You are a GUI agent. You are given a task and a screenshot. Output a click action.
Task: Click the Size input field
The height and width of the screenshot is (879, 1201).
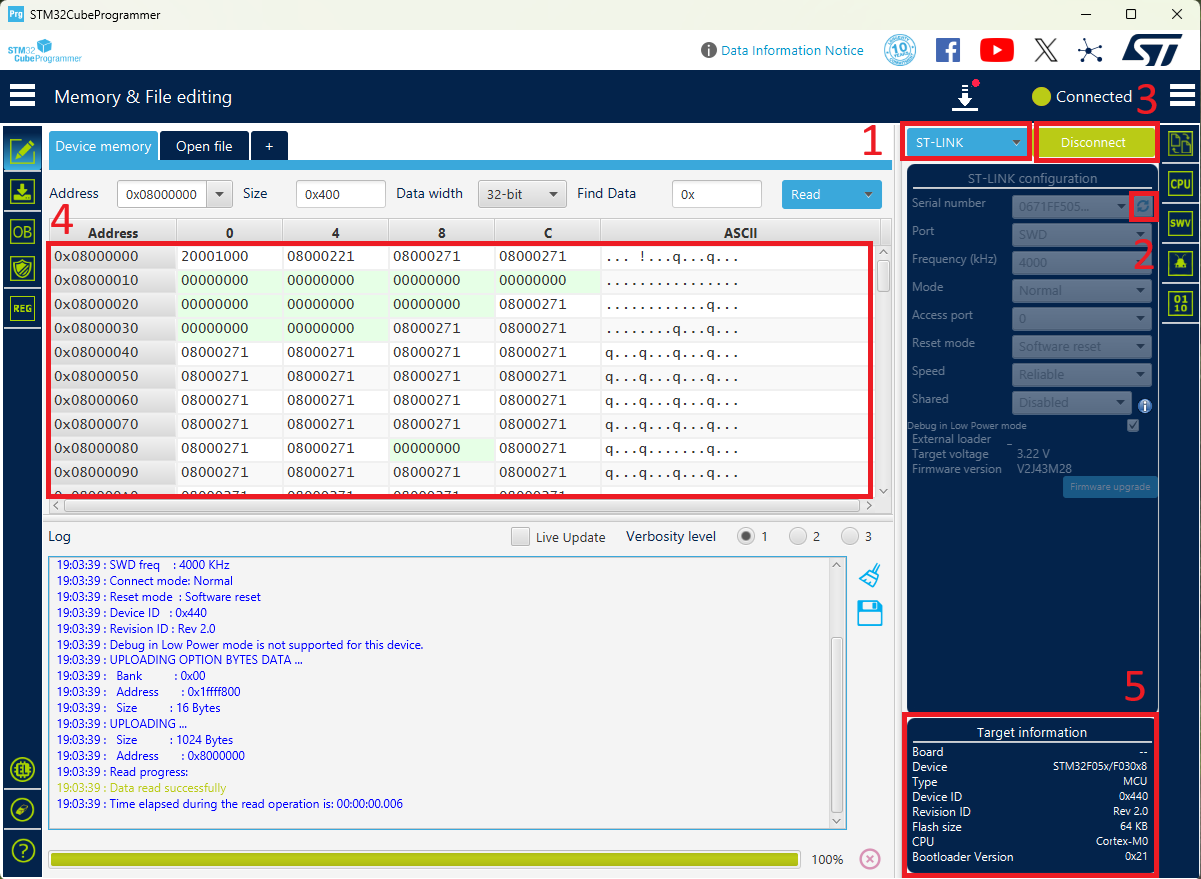340,194
